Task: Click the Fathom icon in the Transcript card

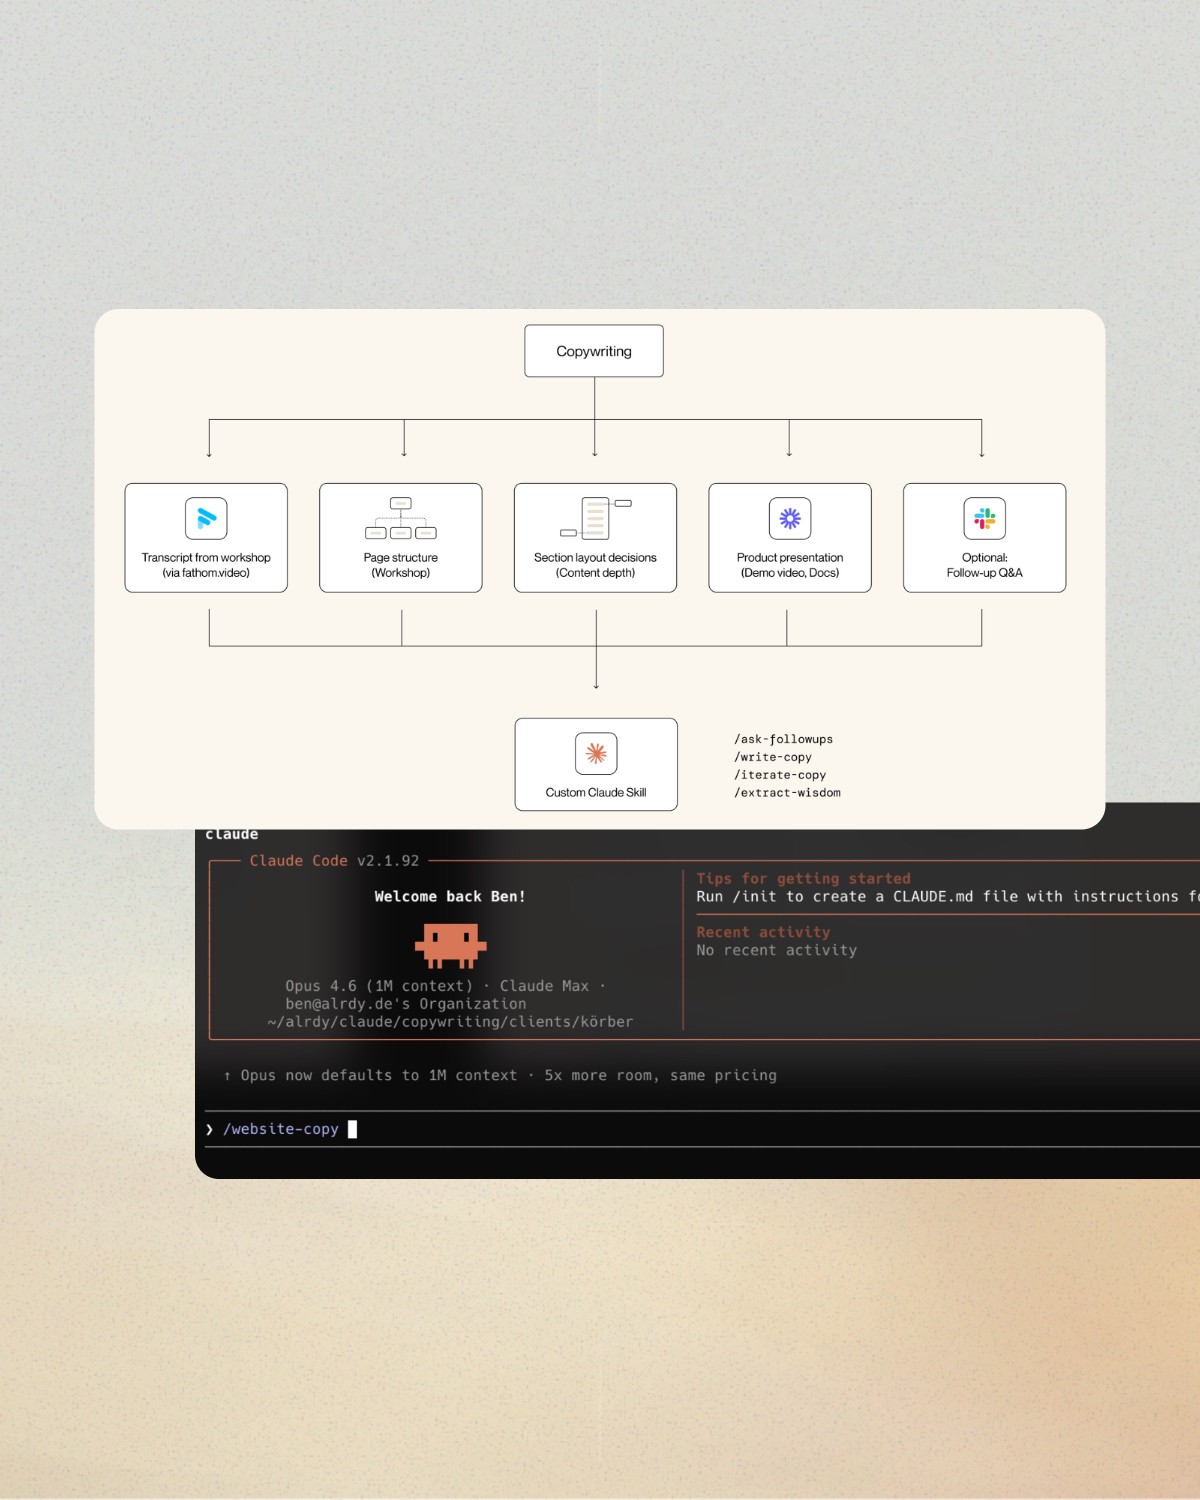Action: tap(206, 518)
